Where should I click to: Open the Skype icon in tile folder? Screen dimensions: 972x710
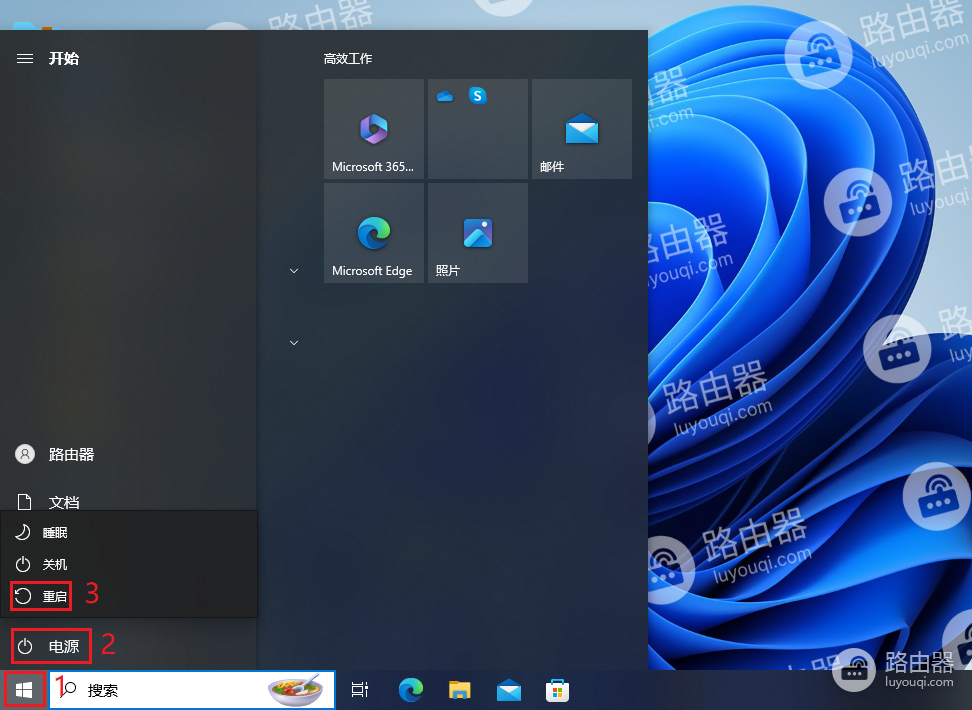coord(477,95)
